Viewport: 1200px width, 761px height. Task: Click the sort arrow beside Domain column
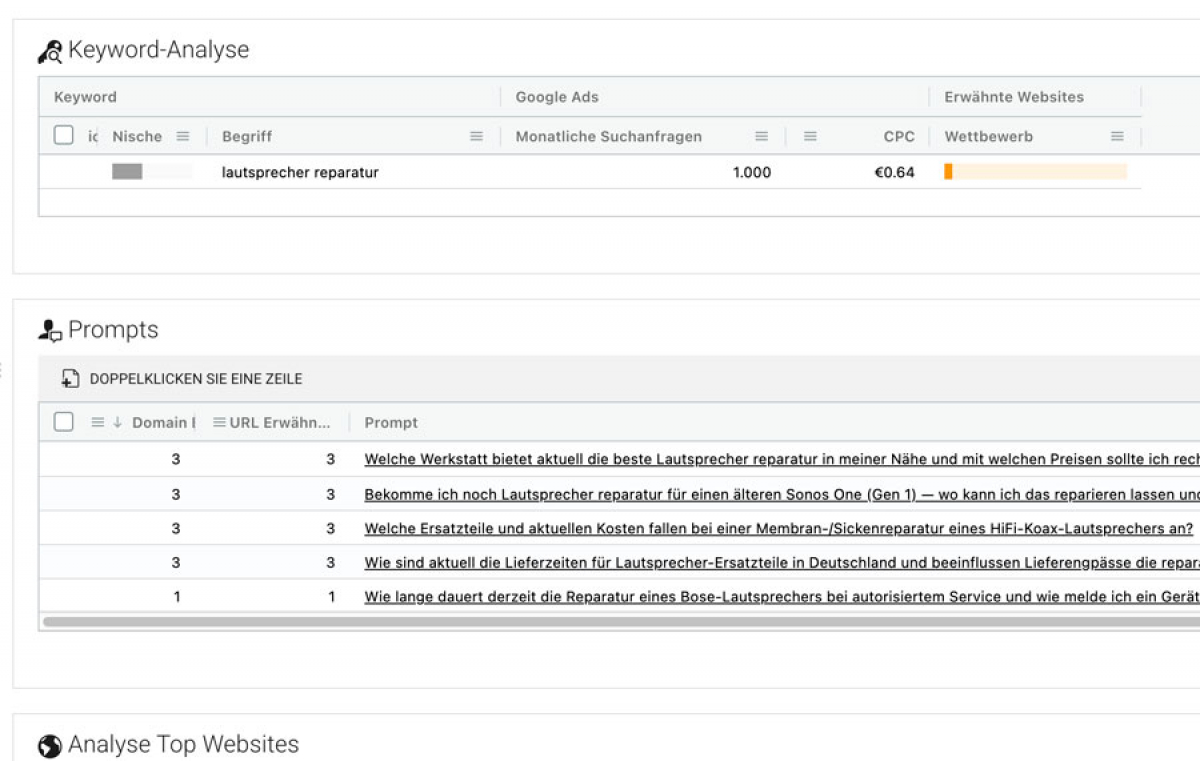117,423
